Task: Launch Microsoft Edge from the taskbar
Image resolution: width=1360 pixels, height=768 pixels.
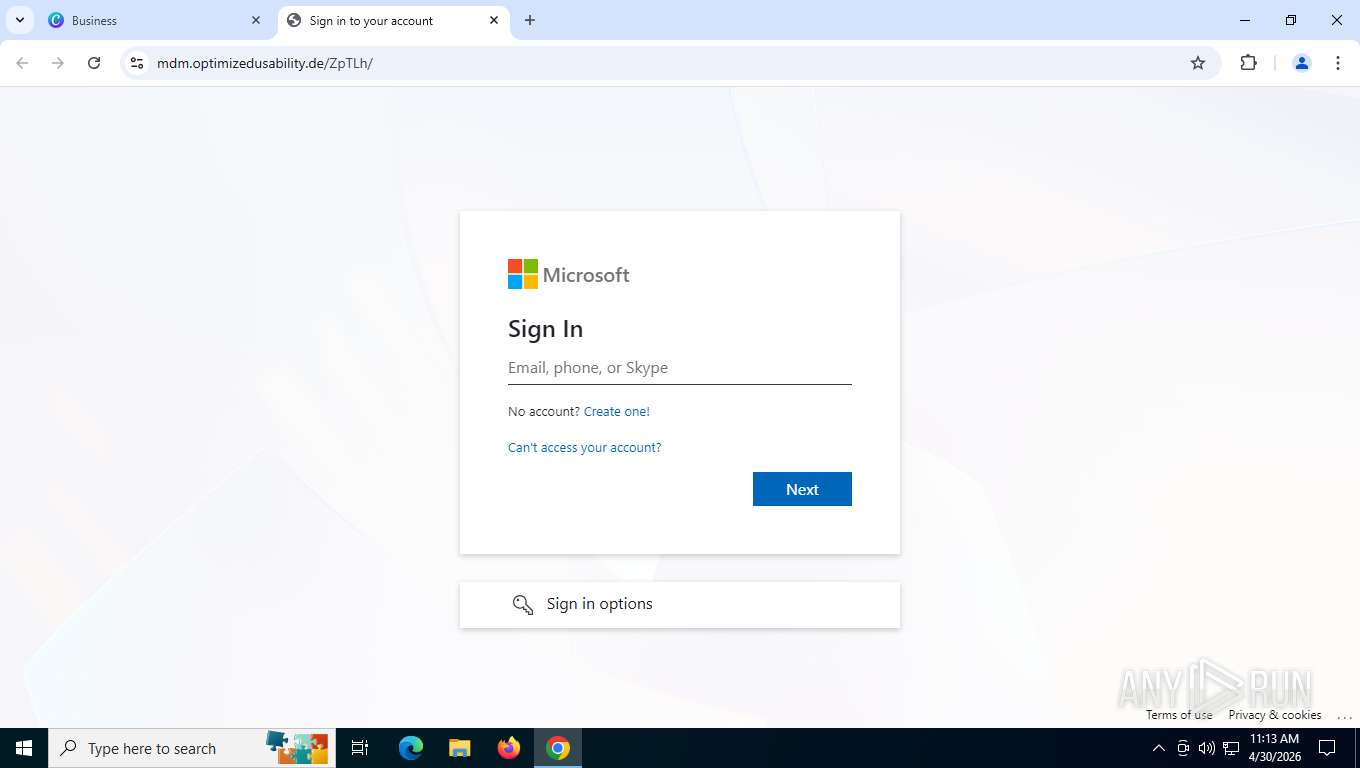Action: point(411,748)
